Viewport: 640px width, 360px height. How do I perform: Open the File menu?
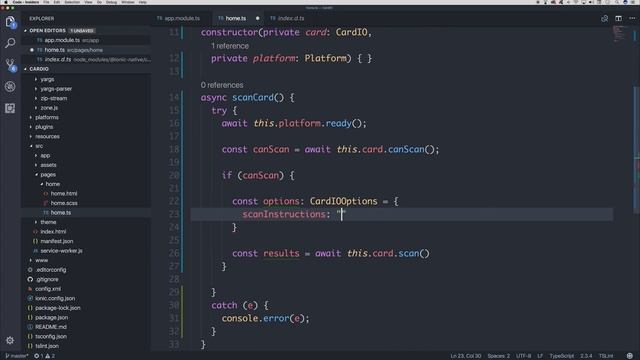pyautogui.click(x=46, y=2)
